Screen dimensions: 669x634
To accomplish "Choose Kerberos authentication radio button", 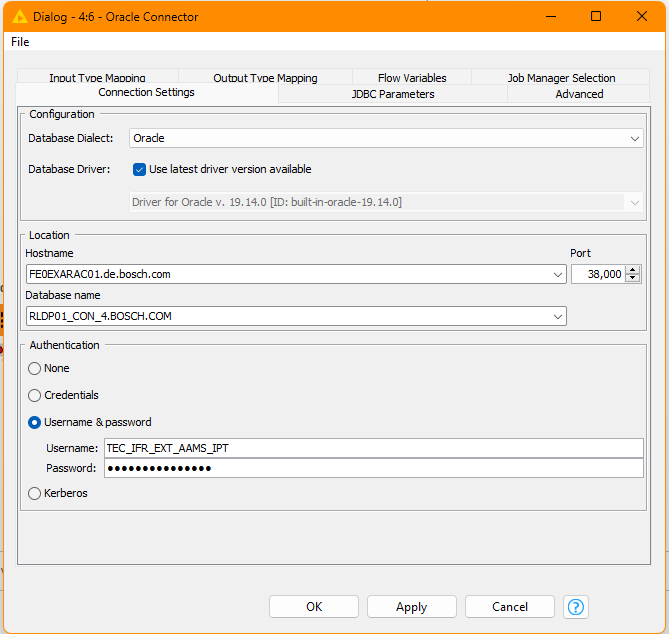I will coord(35,493).
